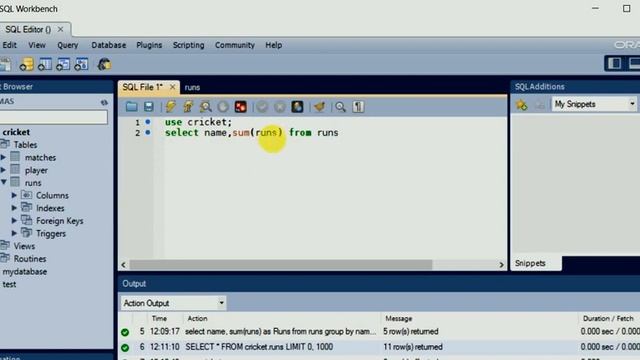Open the View menu
Viewport: 640px width, 360px height.
37,45
